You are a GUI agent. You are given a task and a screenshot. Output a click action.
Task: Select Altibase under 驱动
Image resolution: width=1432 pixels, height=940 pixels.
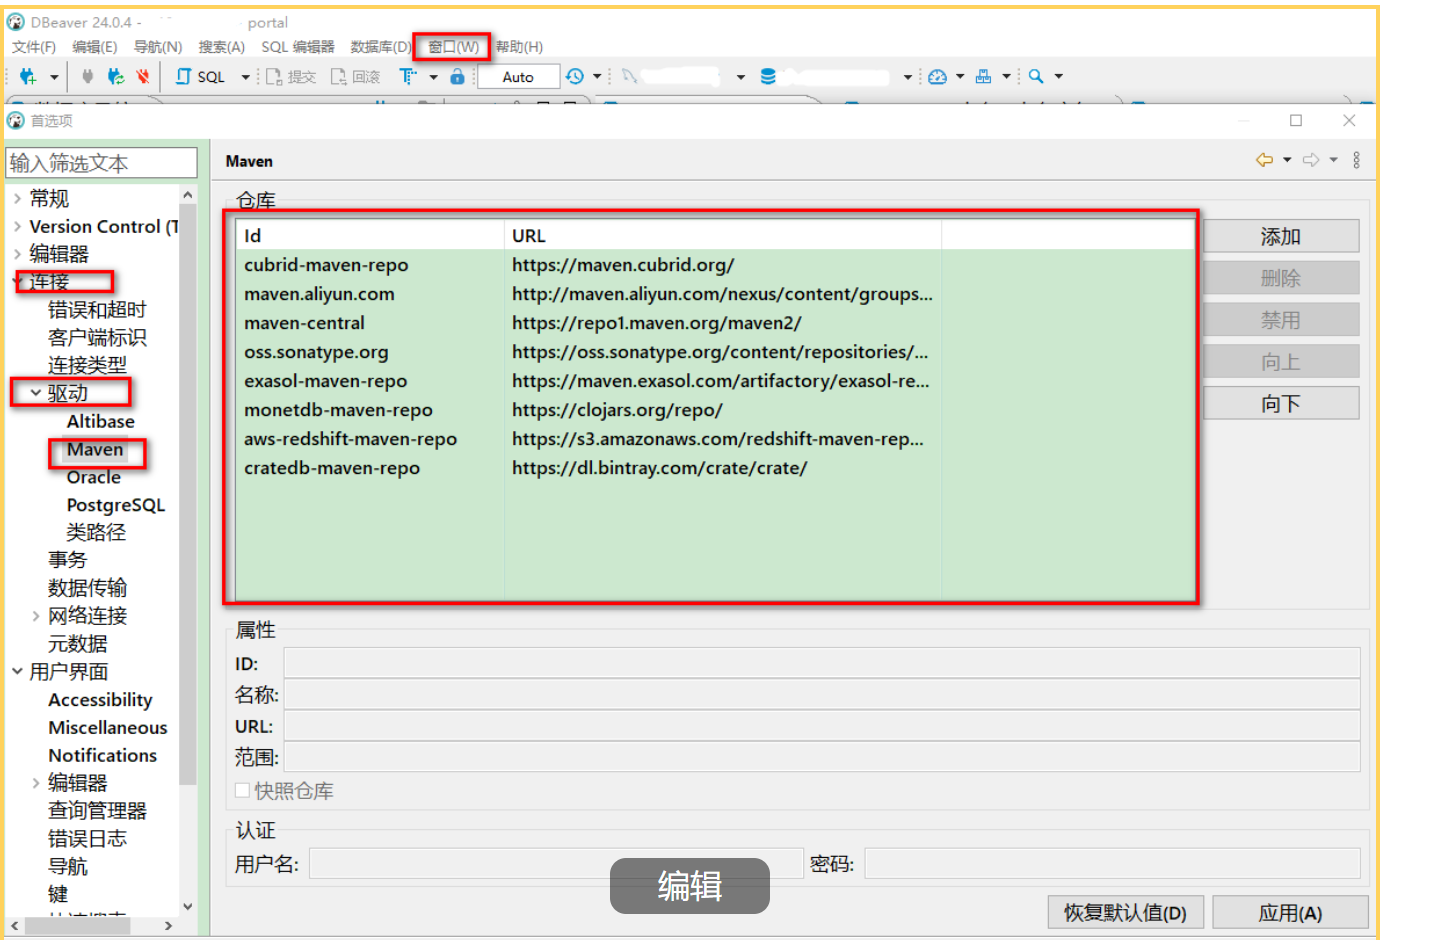[x=100, y=421]
